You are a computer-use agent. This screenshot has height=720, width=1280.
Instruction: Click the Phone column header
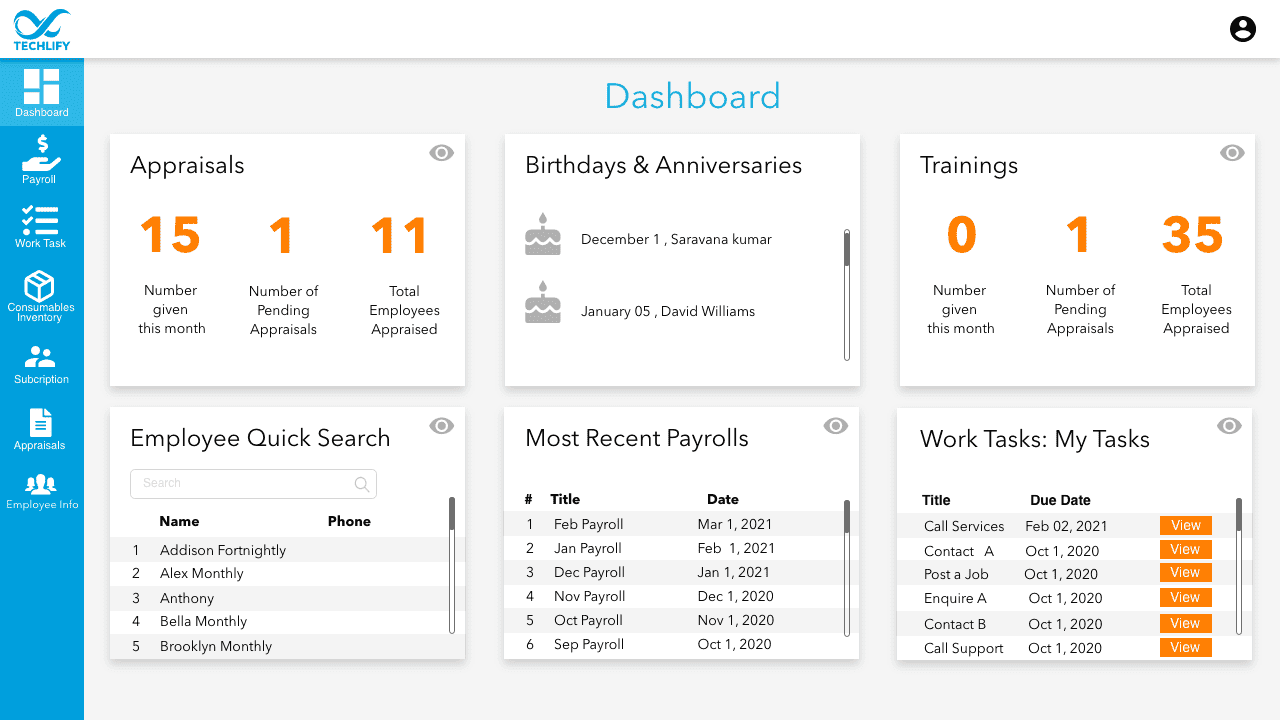349,521
